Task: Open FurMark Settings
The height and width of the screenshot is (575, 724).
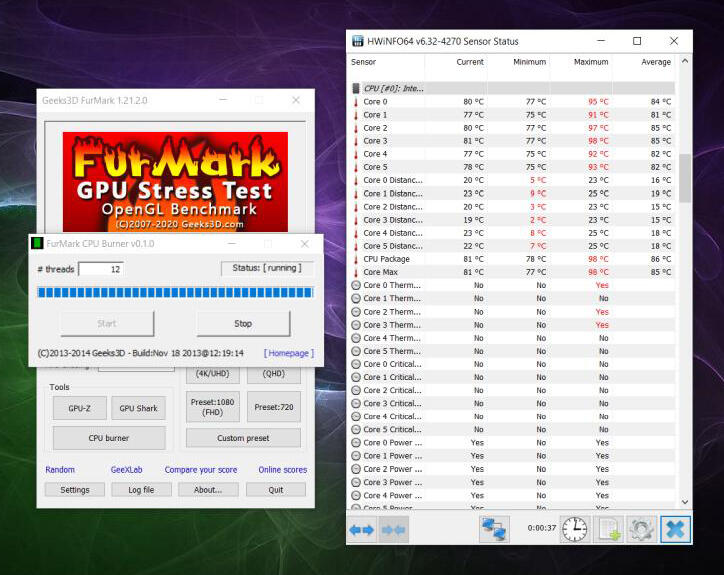Action: point(75,490)
